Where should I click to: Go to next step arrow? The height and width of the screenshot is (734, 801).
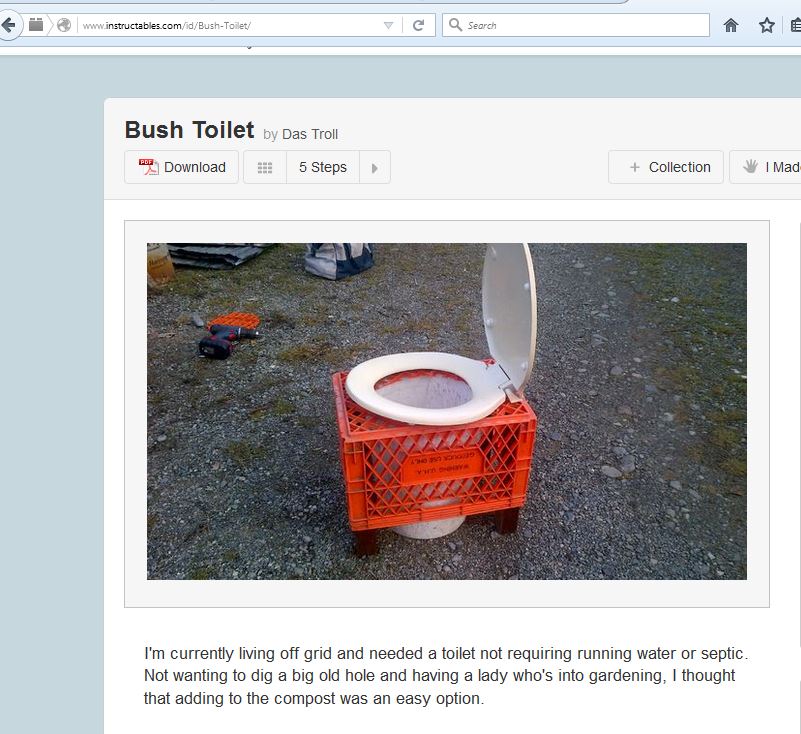[x=375, y=168]
